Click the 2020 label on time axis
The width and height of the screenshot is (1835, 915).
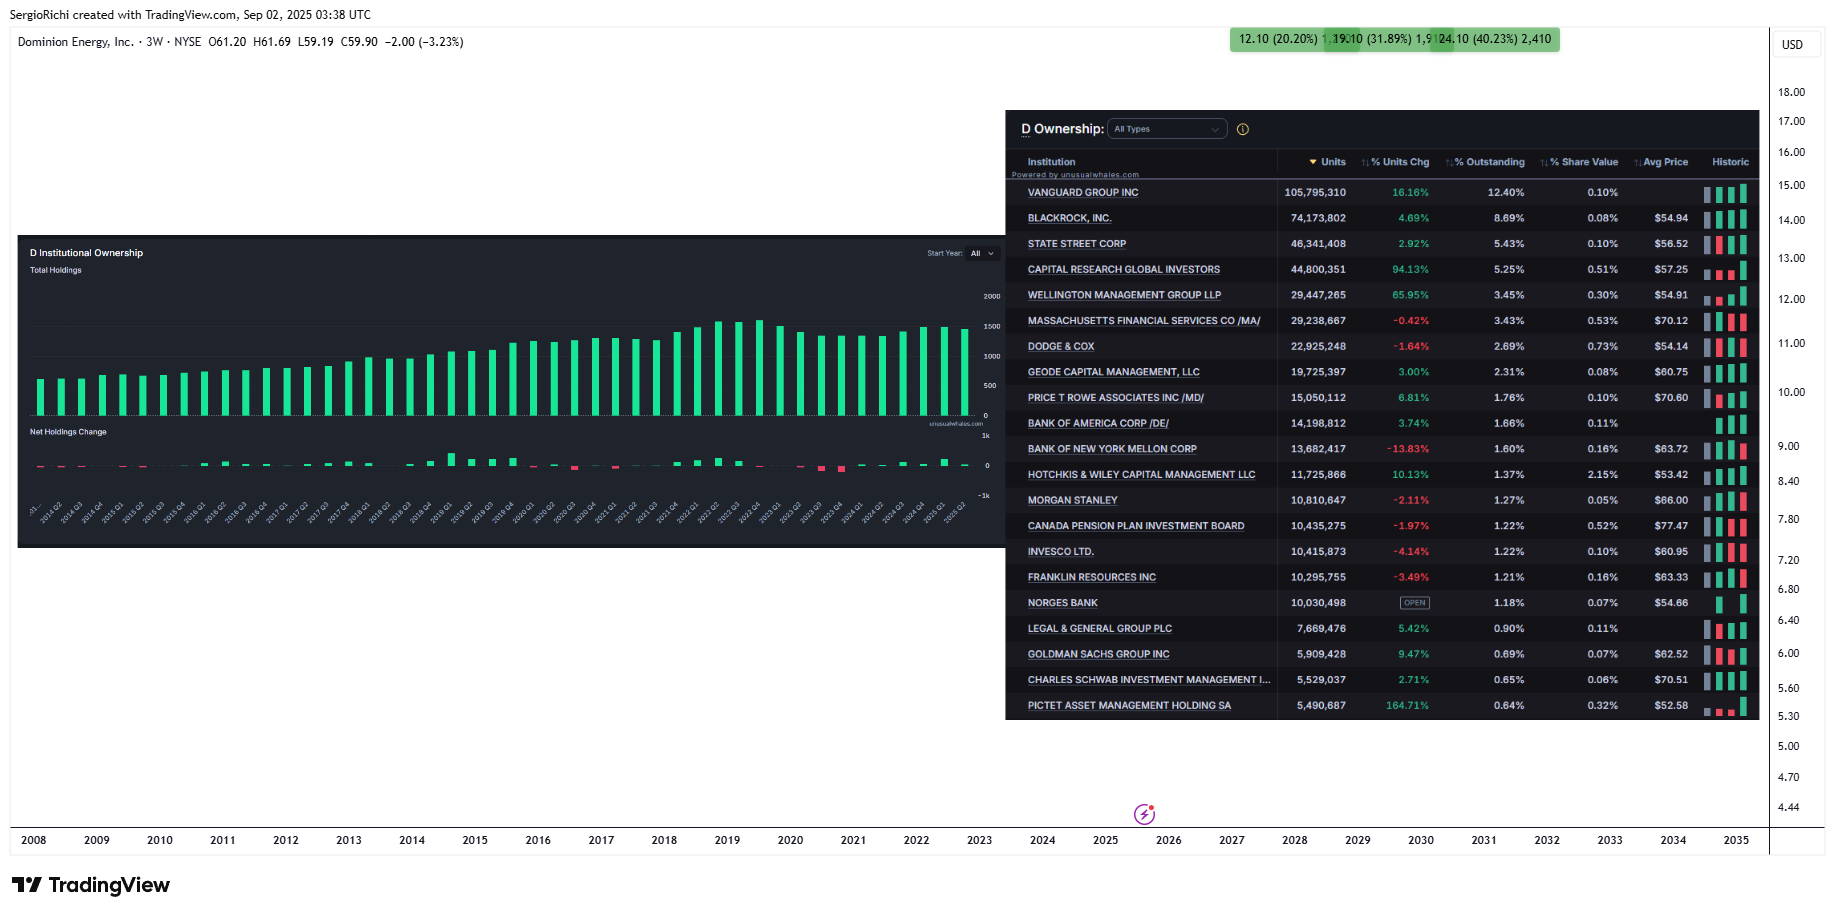pos(790,841)
